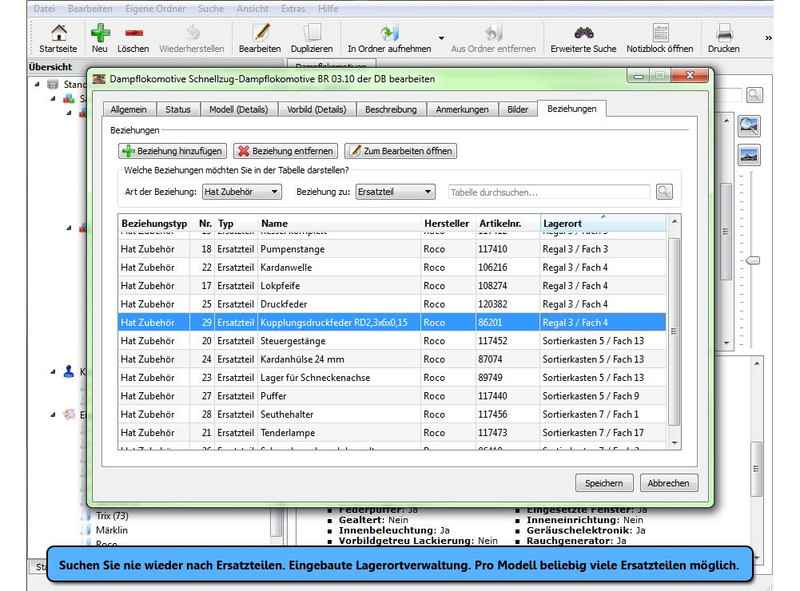Open the Eigene Ordner menu

tap(155, 9)
